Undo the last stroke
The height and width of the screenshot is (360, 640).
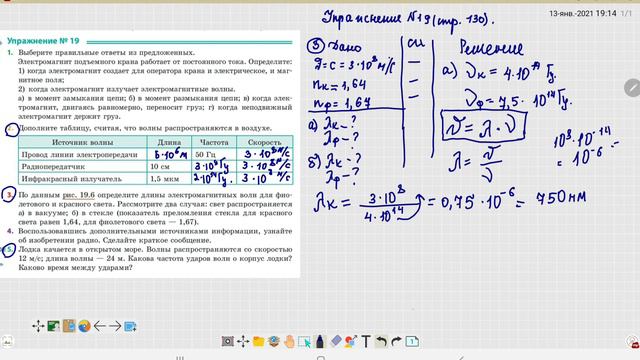[381, 341]
